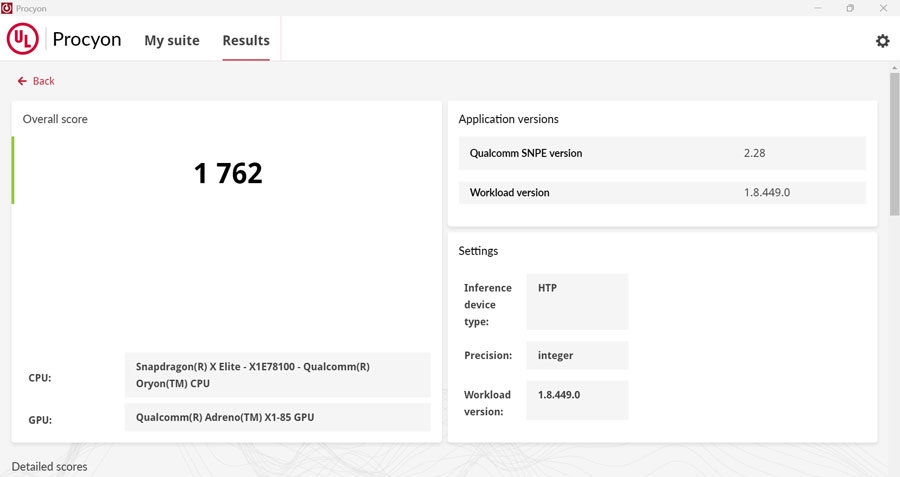Select the Adreno X1-85 GPU field
This screenshot has width=900, height=477.
click(x=277, y=417)
